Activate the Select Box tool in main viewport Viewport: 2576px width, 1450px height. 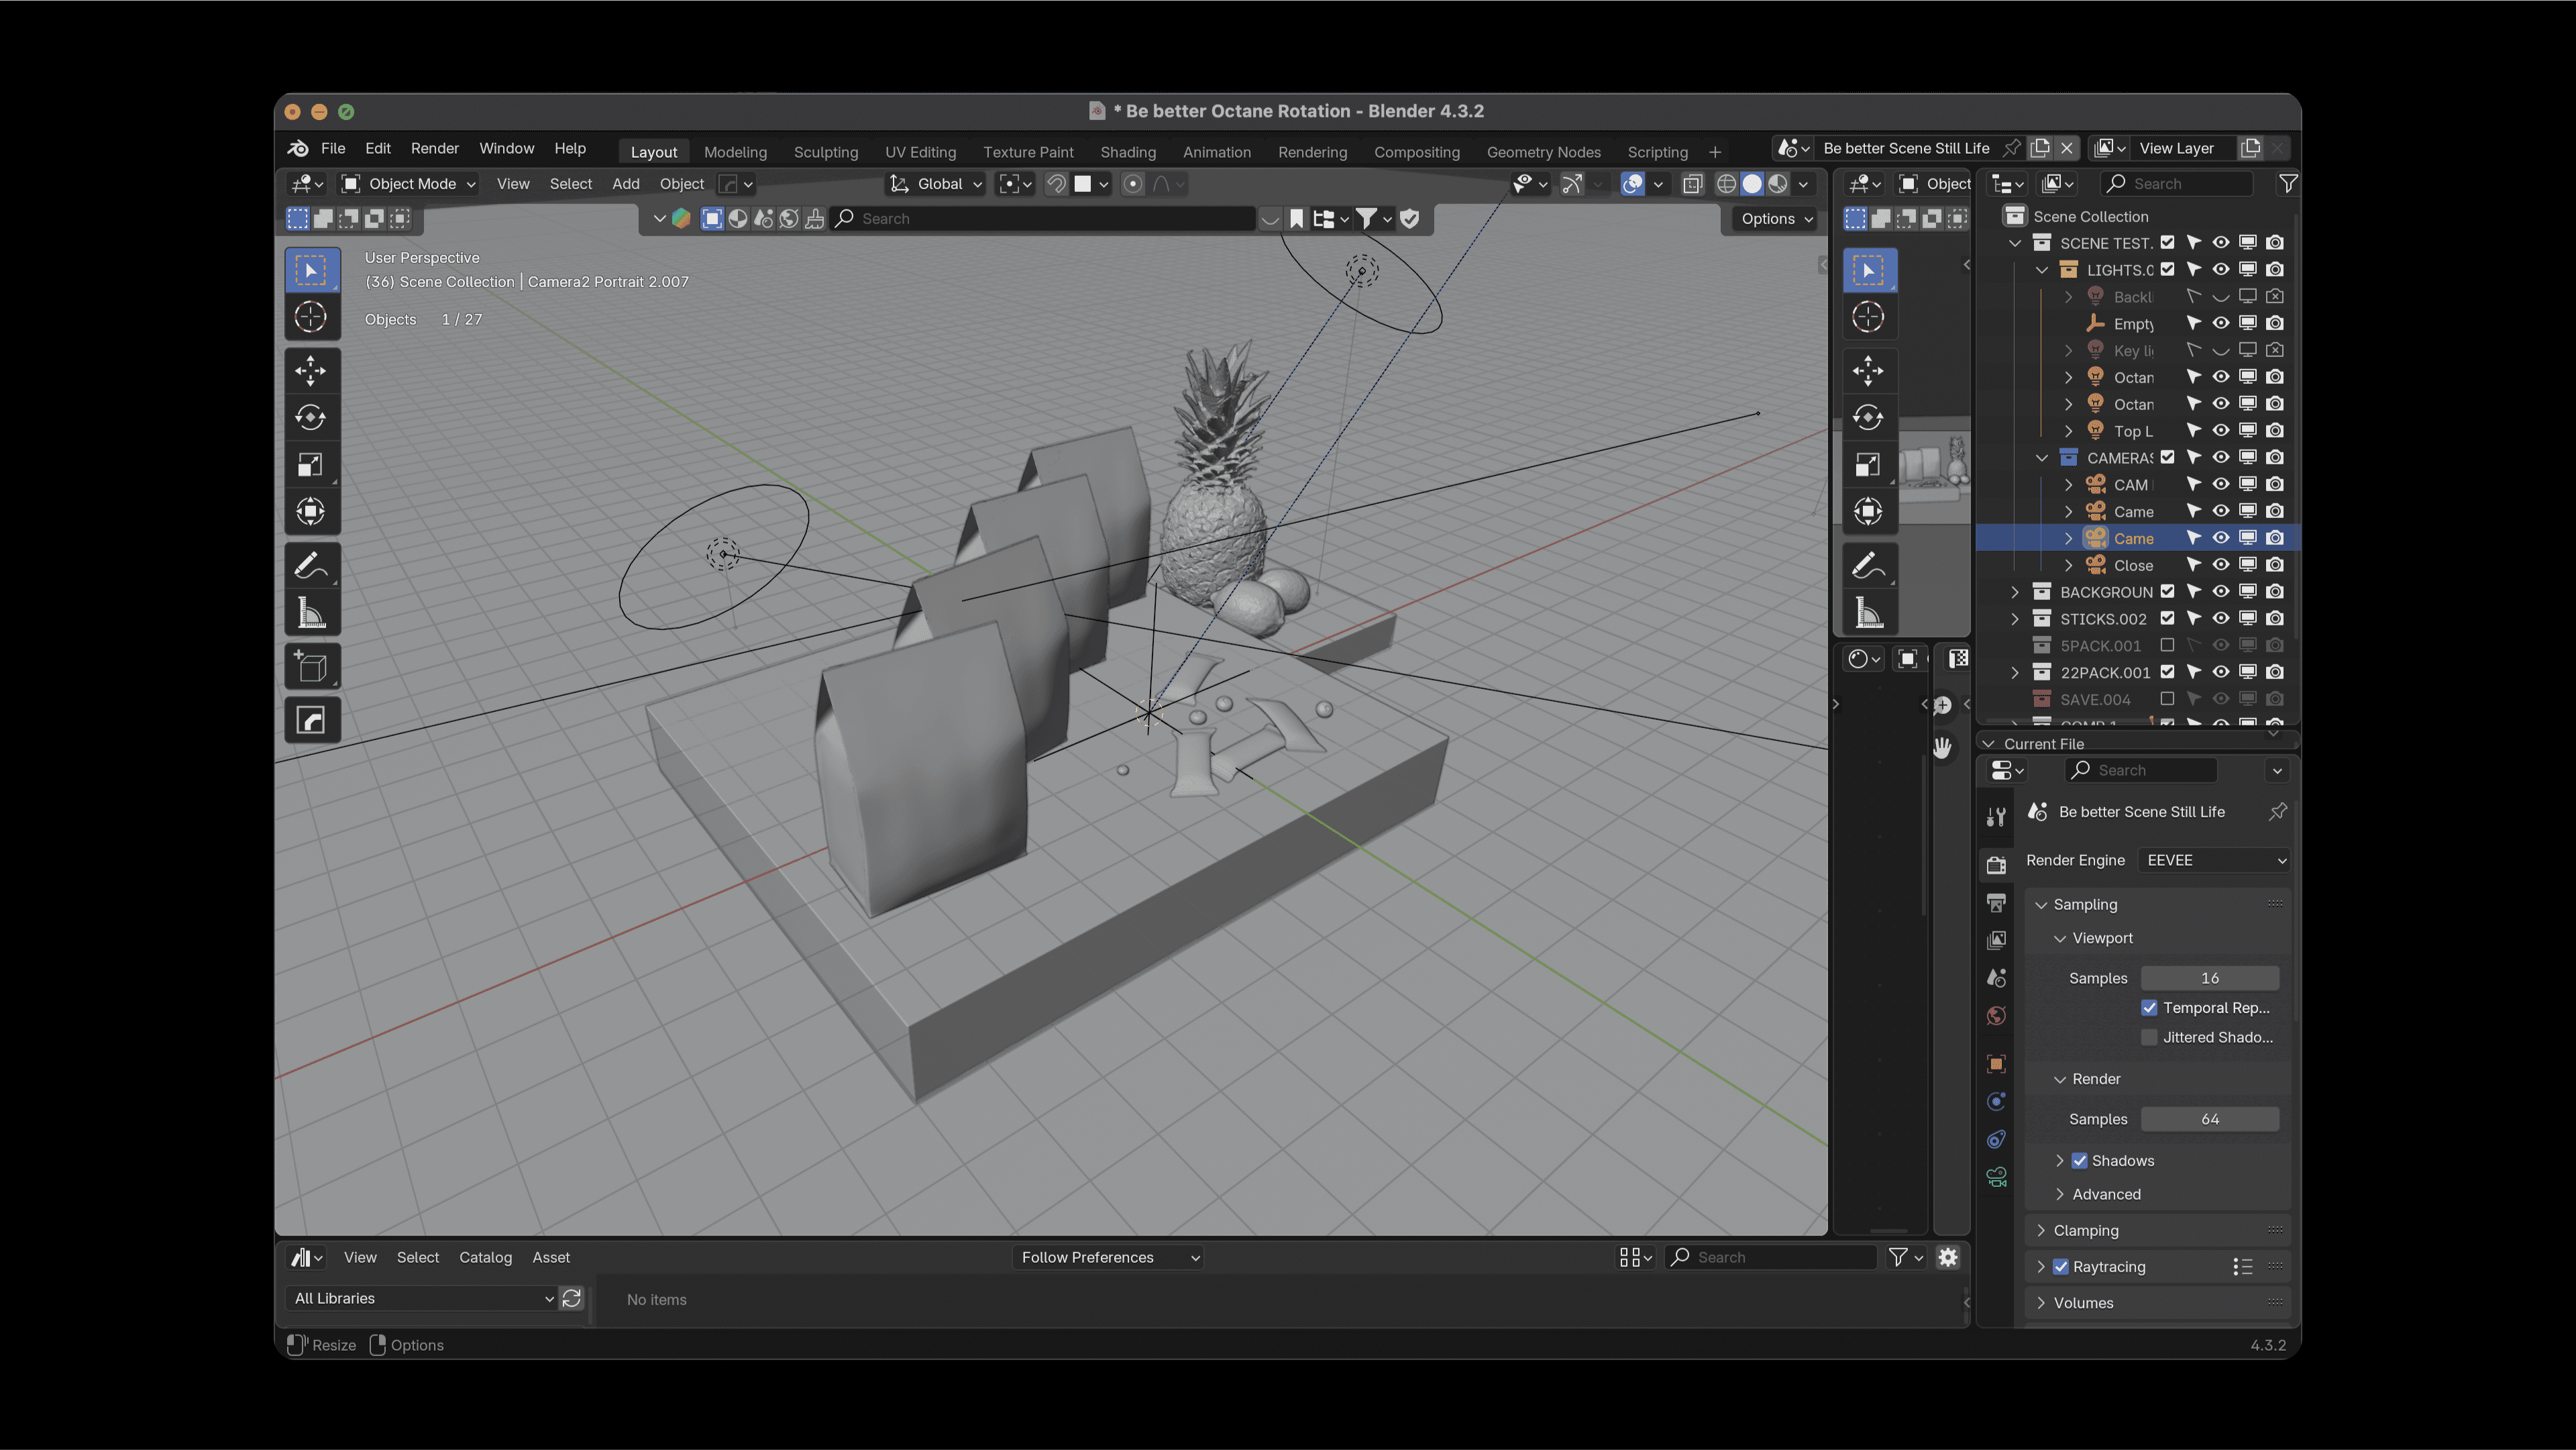pos(311,270)
